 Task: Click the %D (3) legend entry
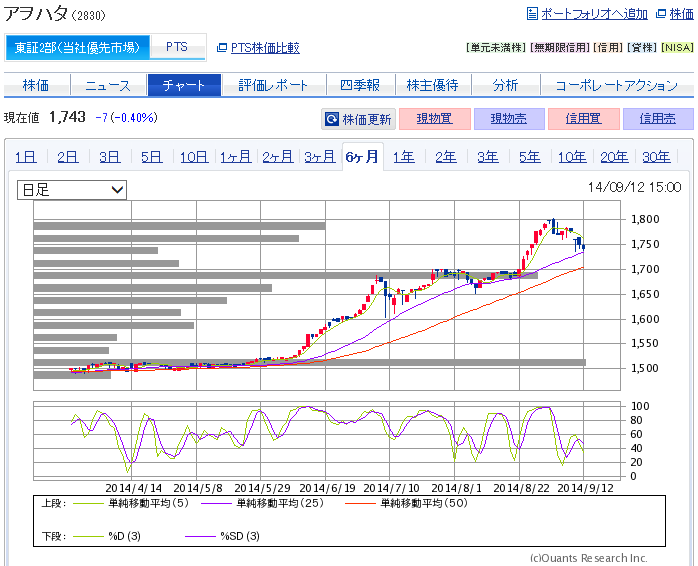click(x=107, y=536)
